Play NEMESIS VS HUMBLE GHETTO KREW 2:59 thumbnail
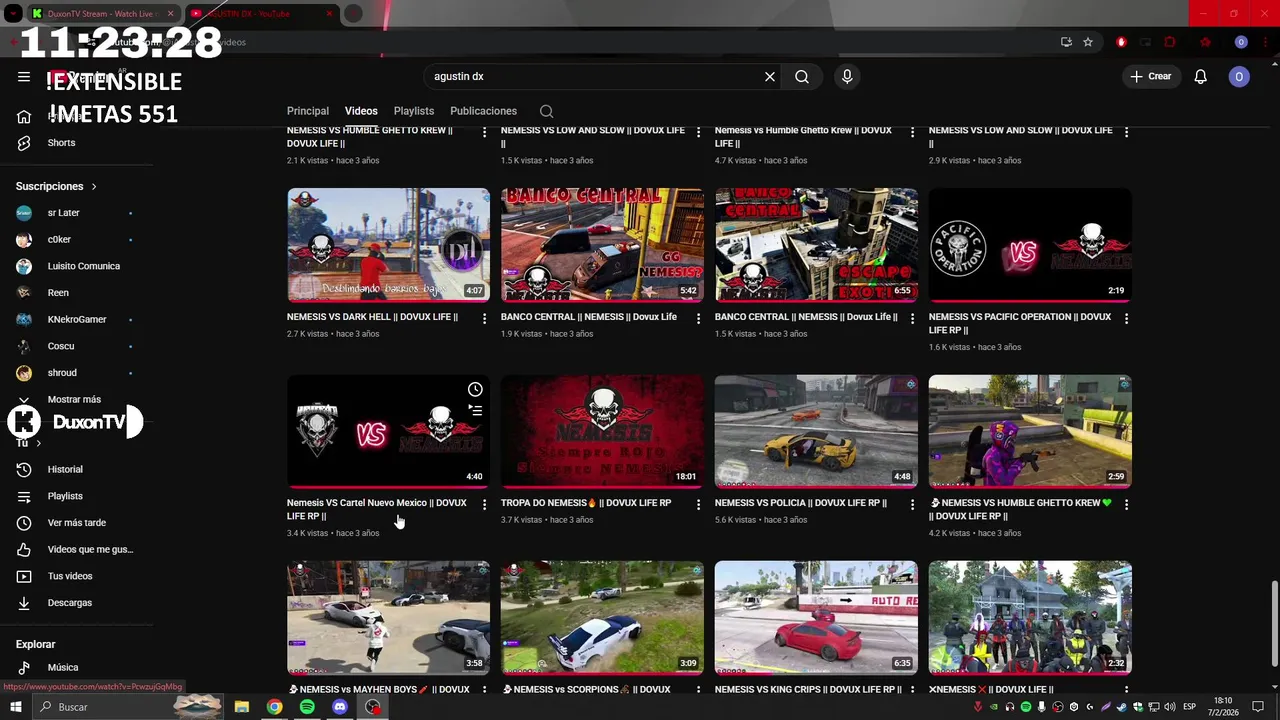The width and height of the screenshot is (1280, 720). [1030, 431]
